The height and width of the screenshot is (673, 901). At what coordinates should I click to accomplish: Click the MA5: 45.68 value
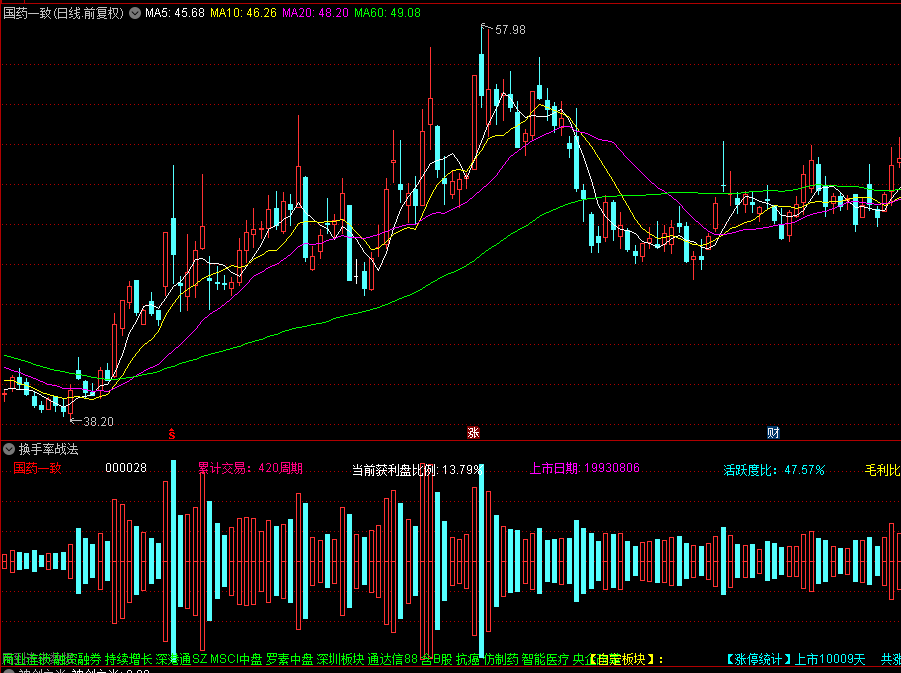coord(175,13)
